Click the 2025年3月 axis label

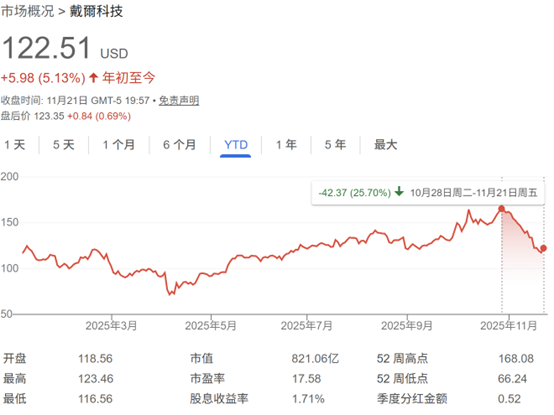pos(111,326)
